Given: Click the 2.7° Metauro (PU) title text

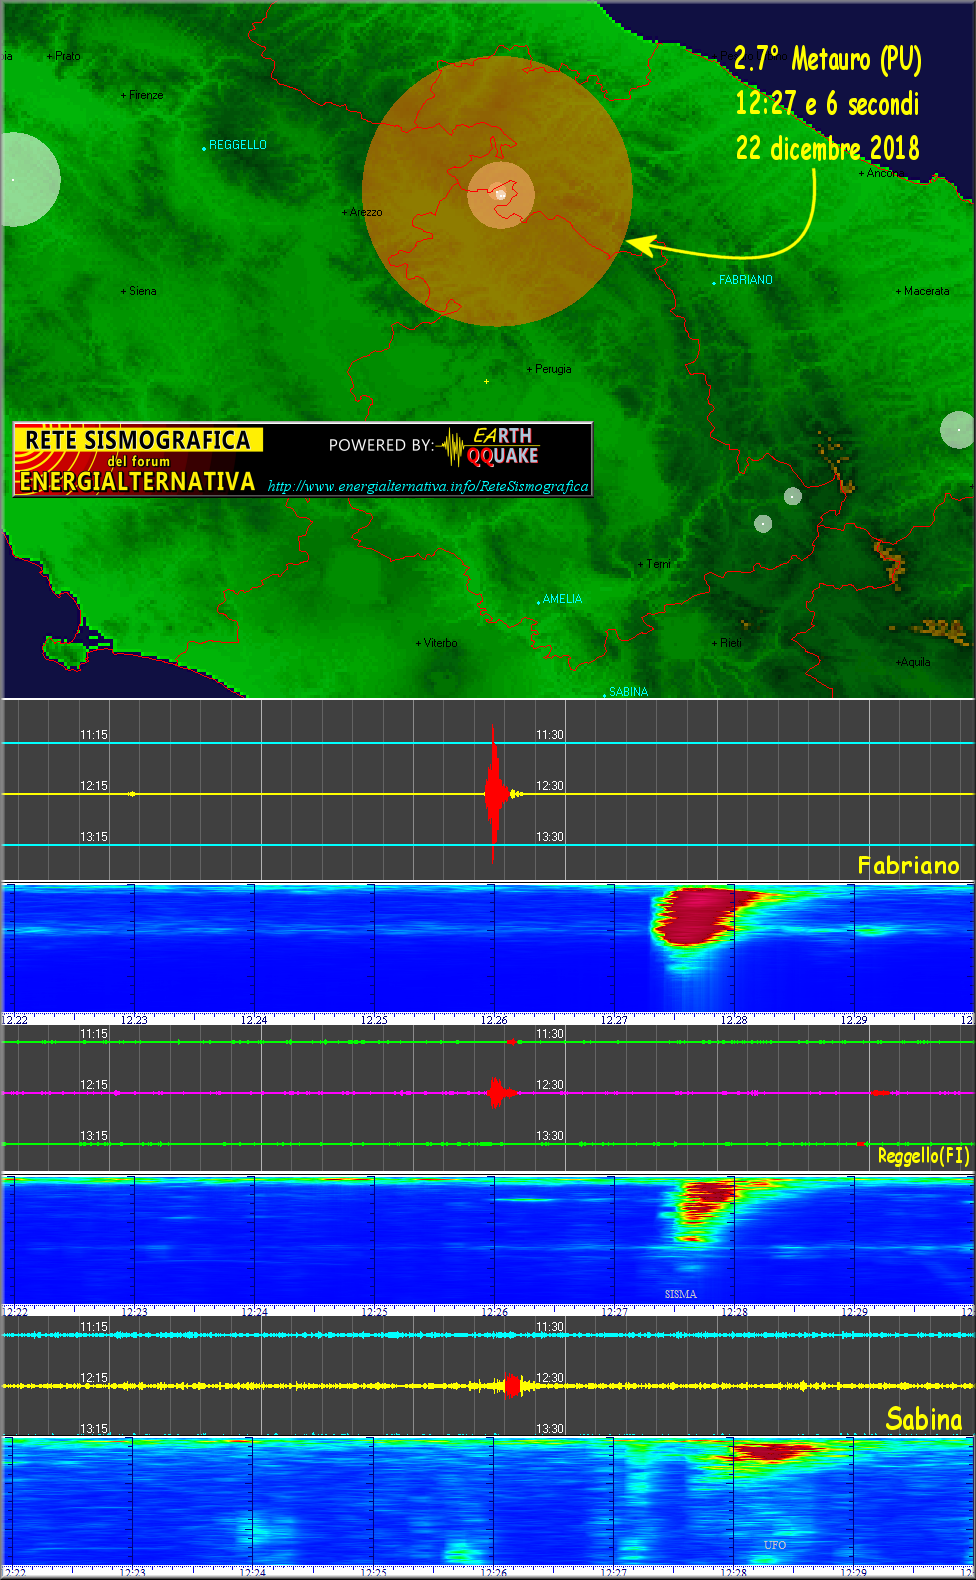Looking at the screenshot, I should coord(827,59).
